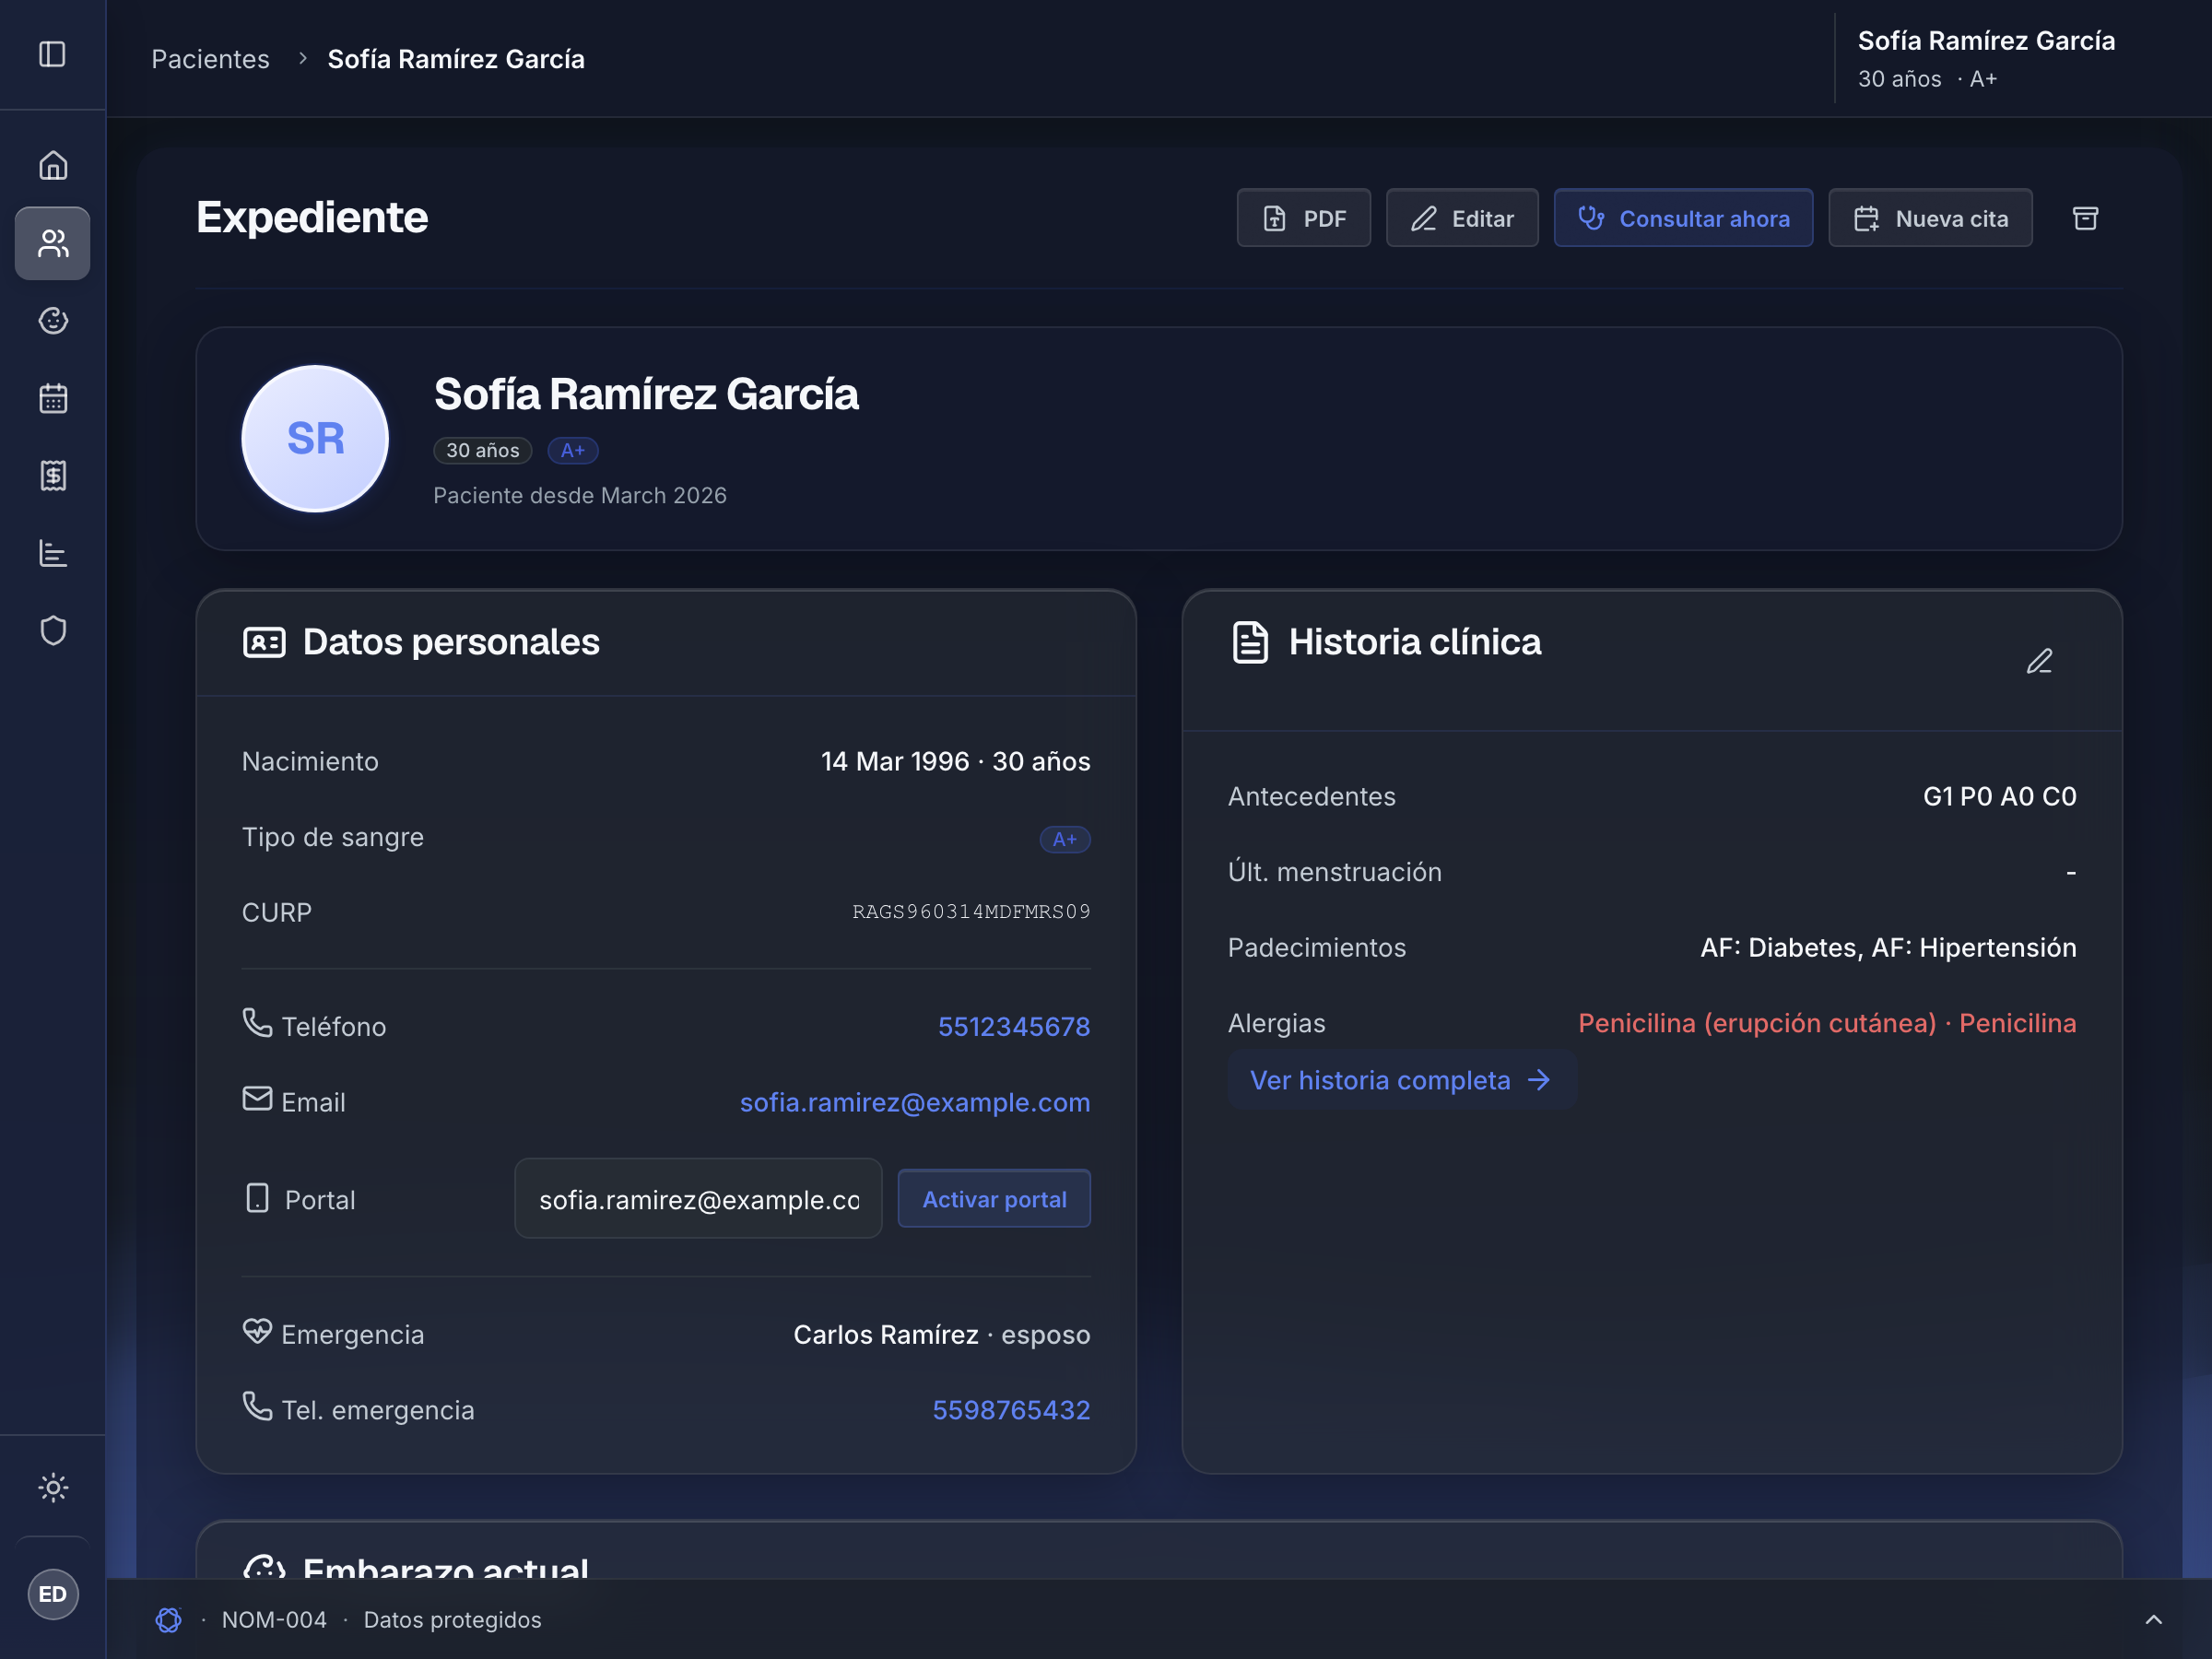Toggle the light theme sun icon
The height and width of the screenshot is (1659, 2212).
[x=53, y=1487]
